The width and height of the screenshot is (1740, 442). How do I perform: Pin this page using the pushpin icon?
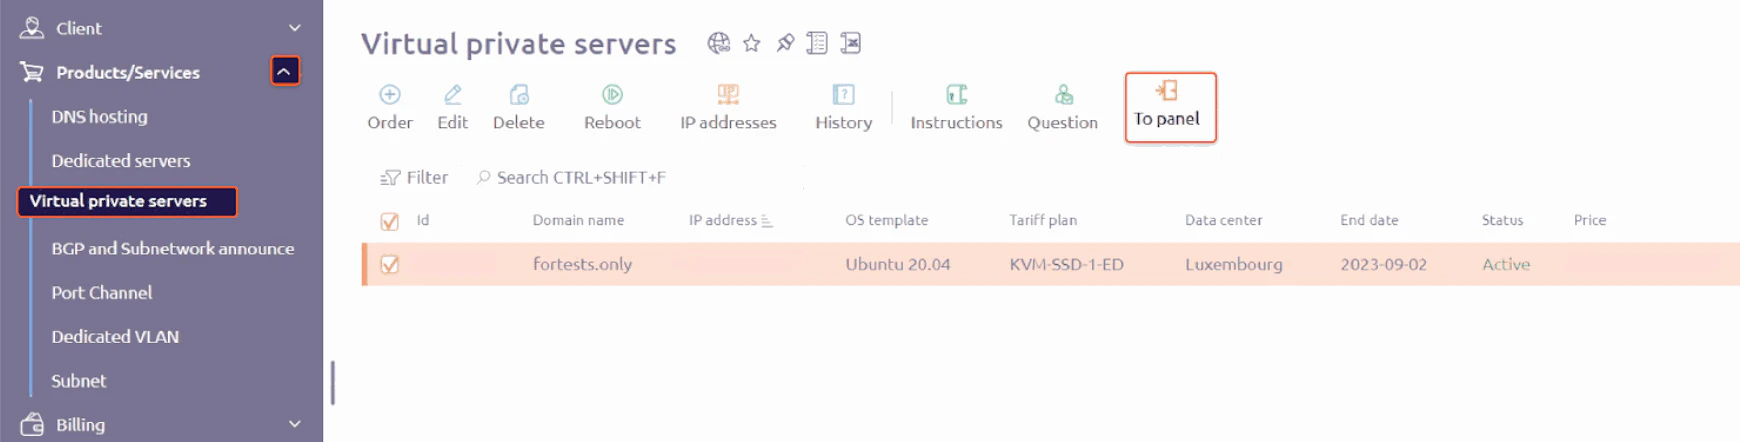tap(785, 43)
